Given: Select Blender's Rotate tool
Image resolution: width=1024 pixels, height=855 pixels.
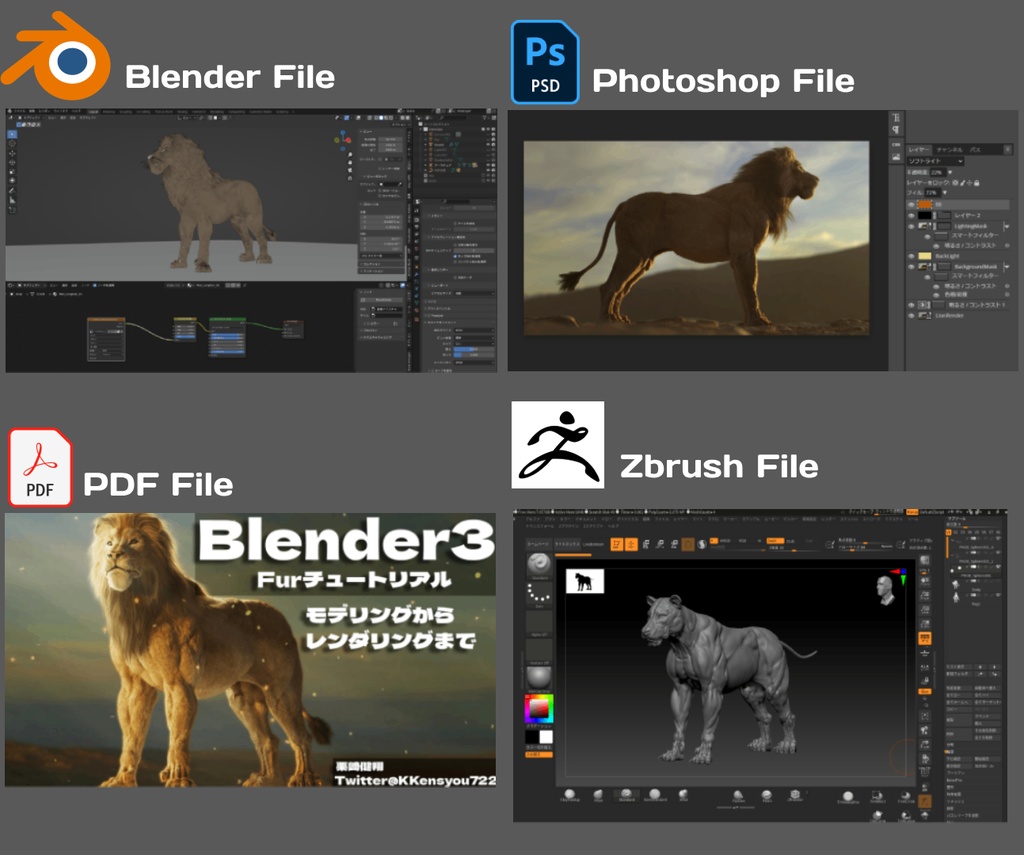Looking at the screenshot, I should [x=12, y=163].
